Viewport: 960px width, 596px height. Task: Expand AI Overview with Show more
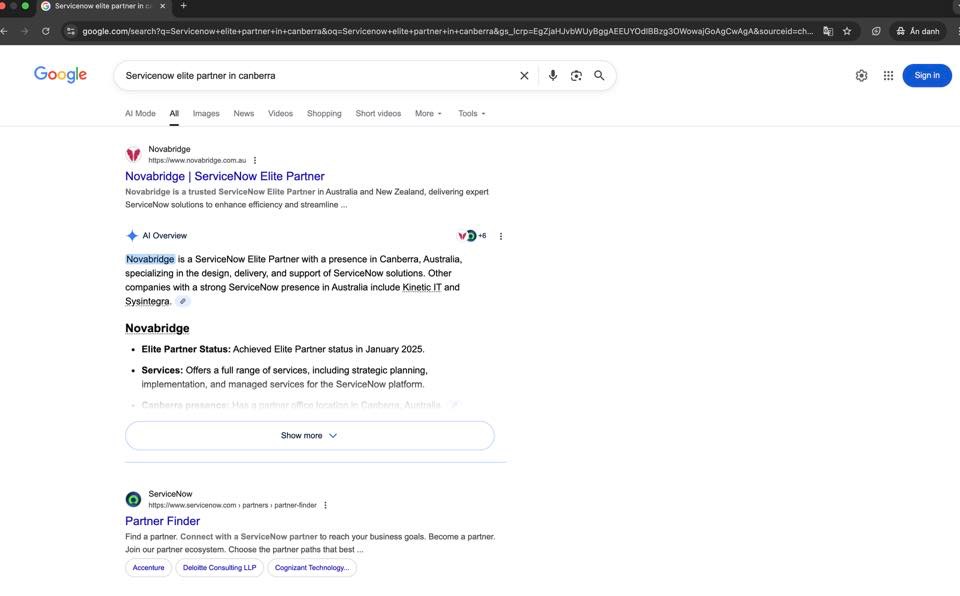click(x=309, y=436)
